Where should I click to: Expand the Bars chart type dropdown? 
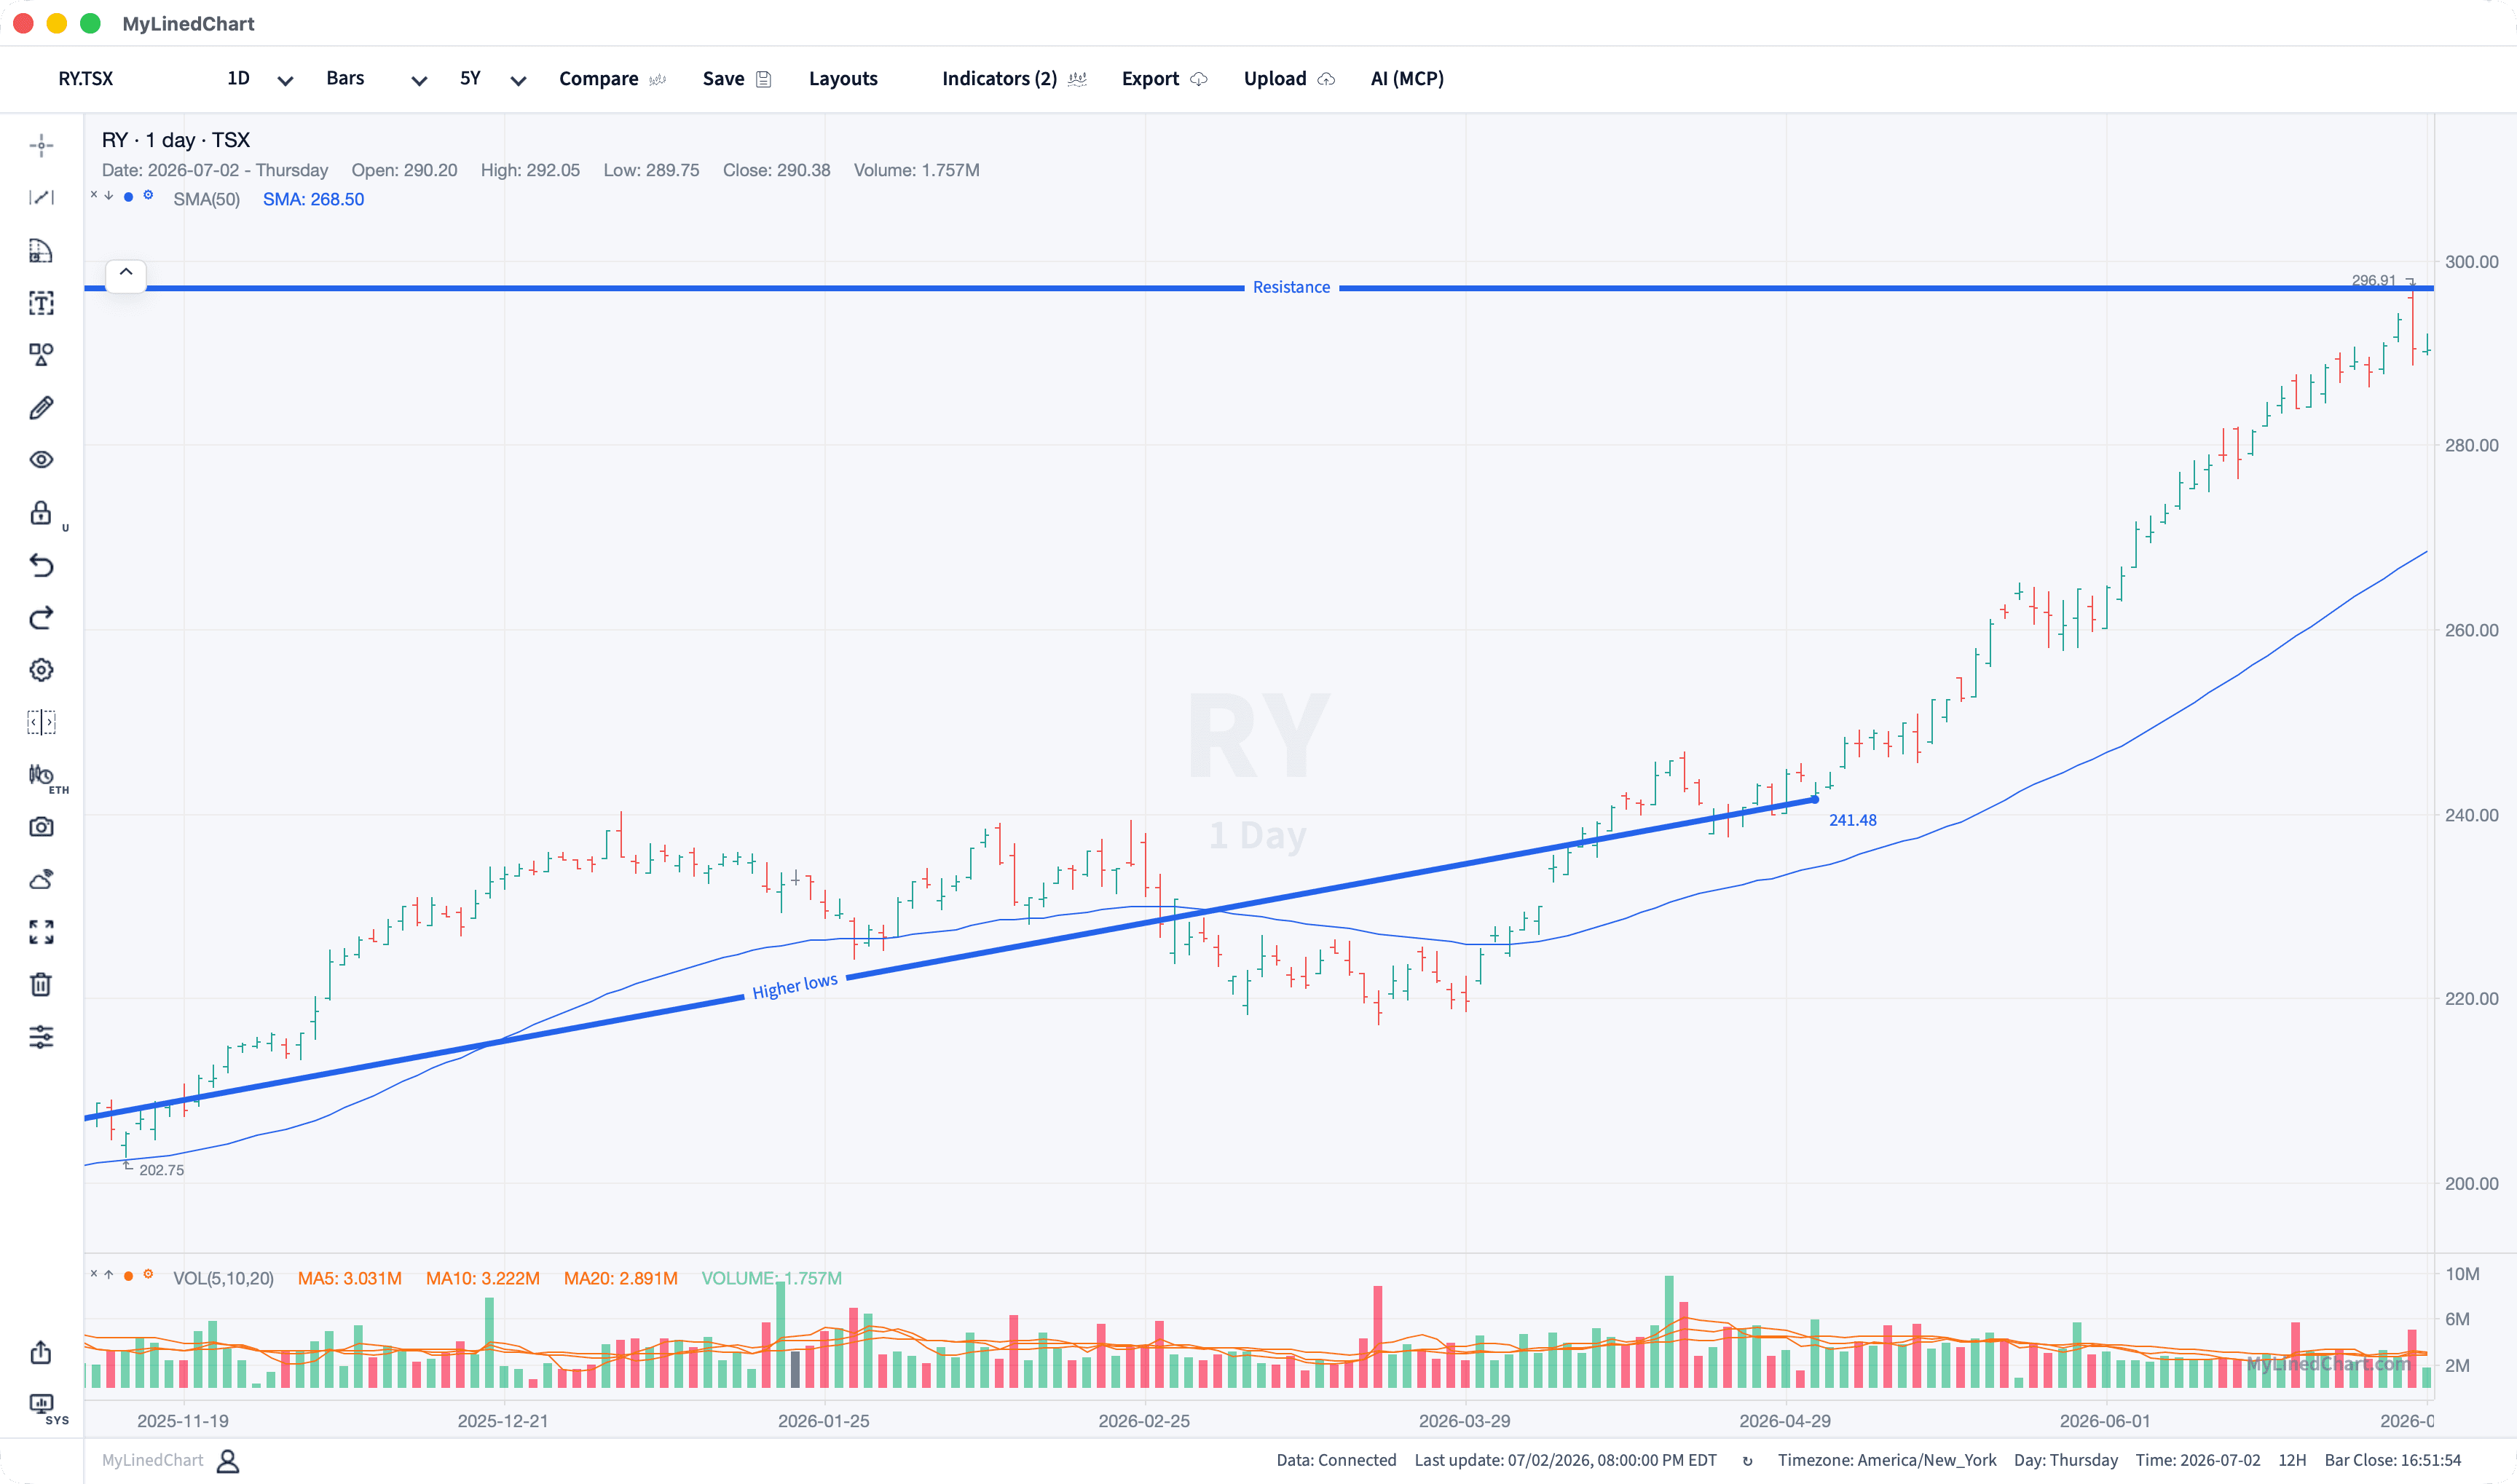coord(376,79)
